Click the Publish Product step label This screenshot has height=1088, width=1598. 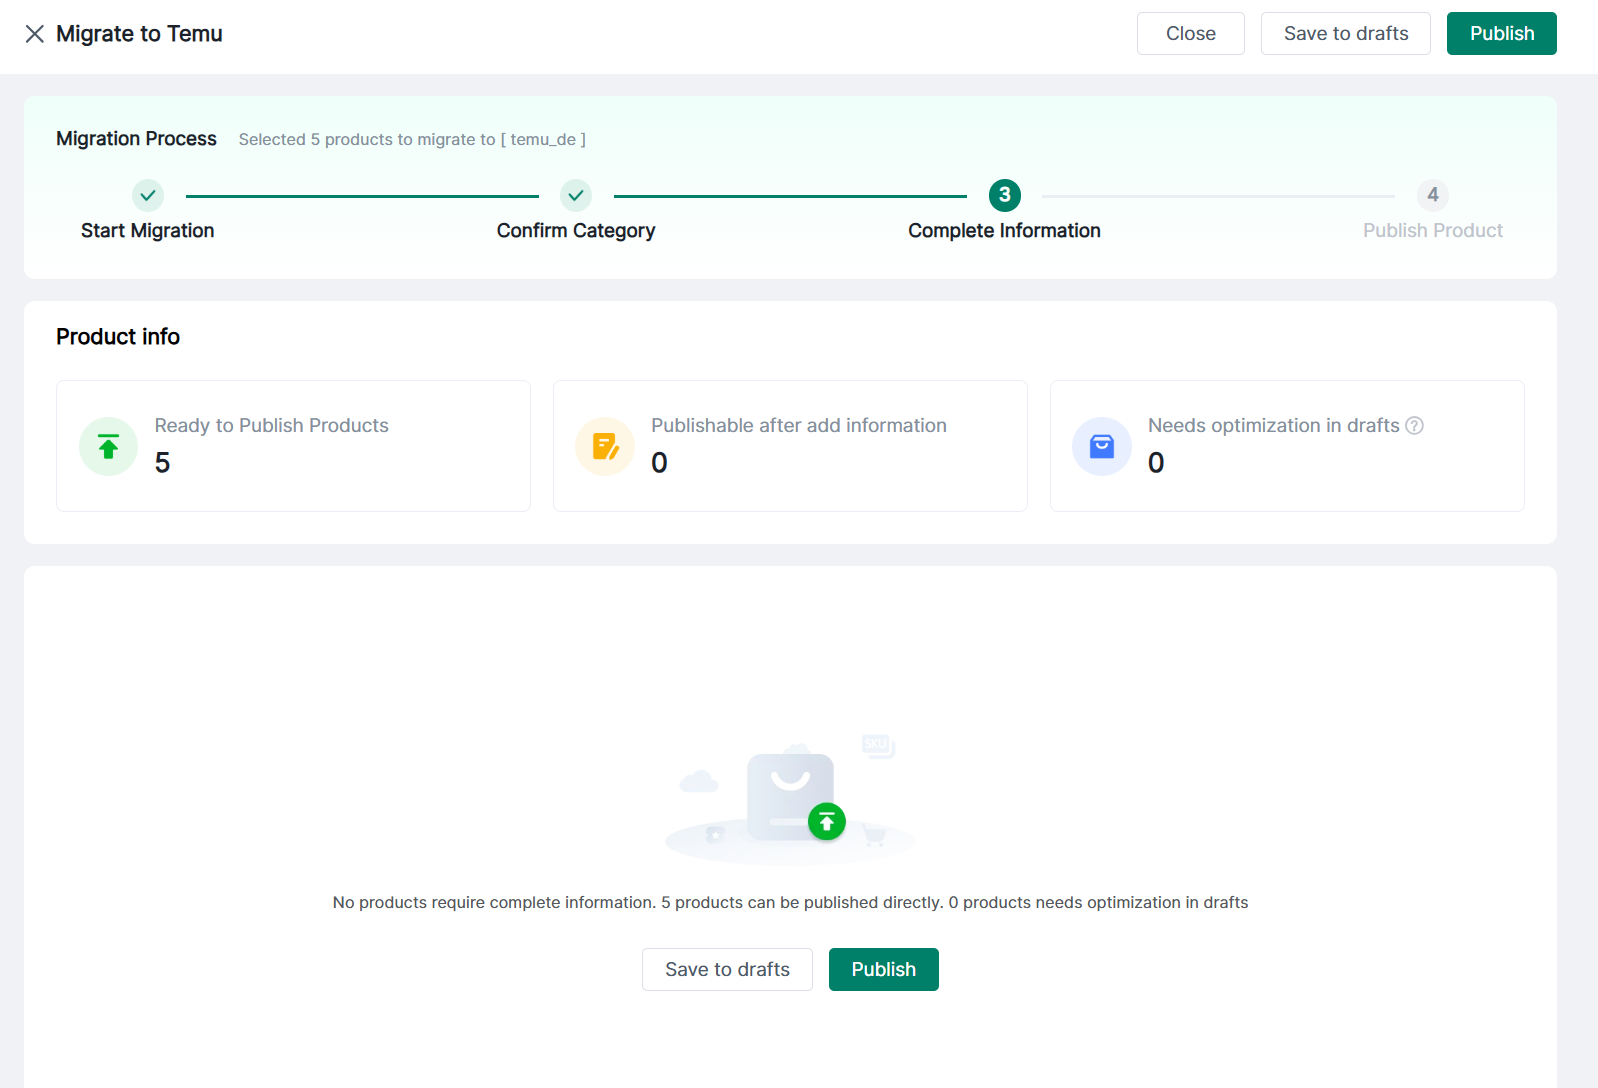tap(1432, 231)
